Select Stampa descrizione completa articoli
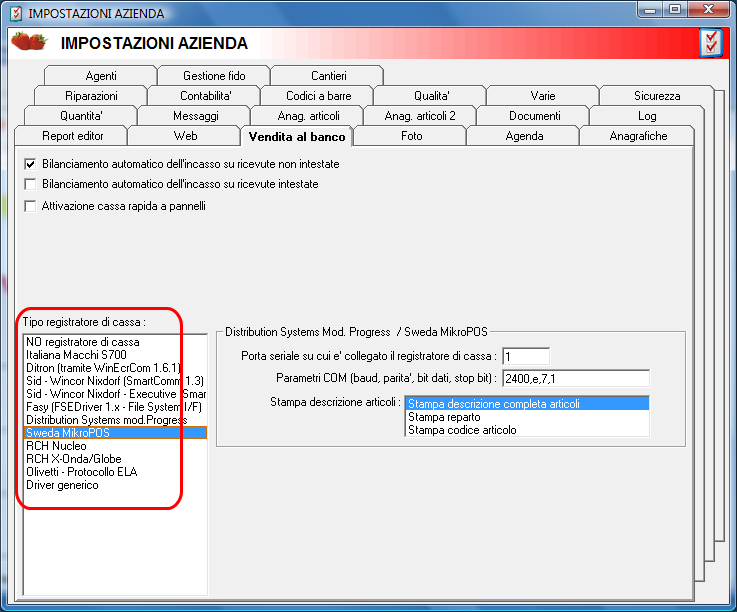737x612 pixels. click(527, 404)
